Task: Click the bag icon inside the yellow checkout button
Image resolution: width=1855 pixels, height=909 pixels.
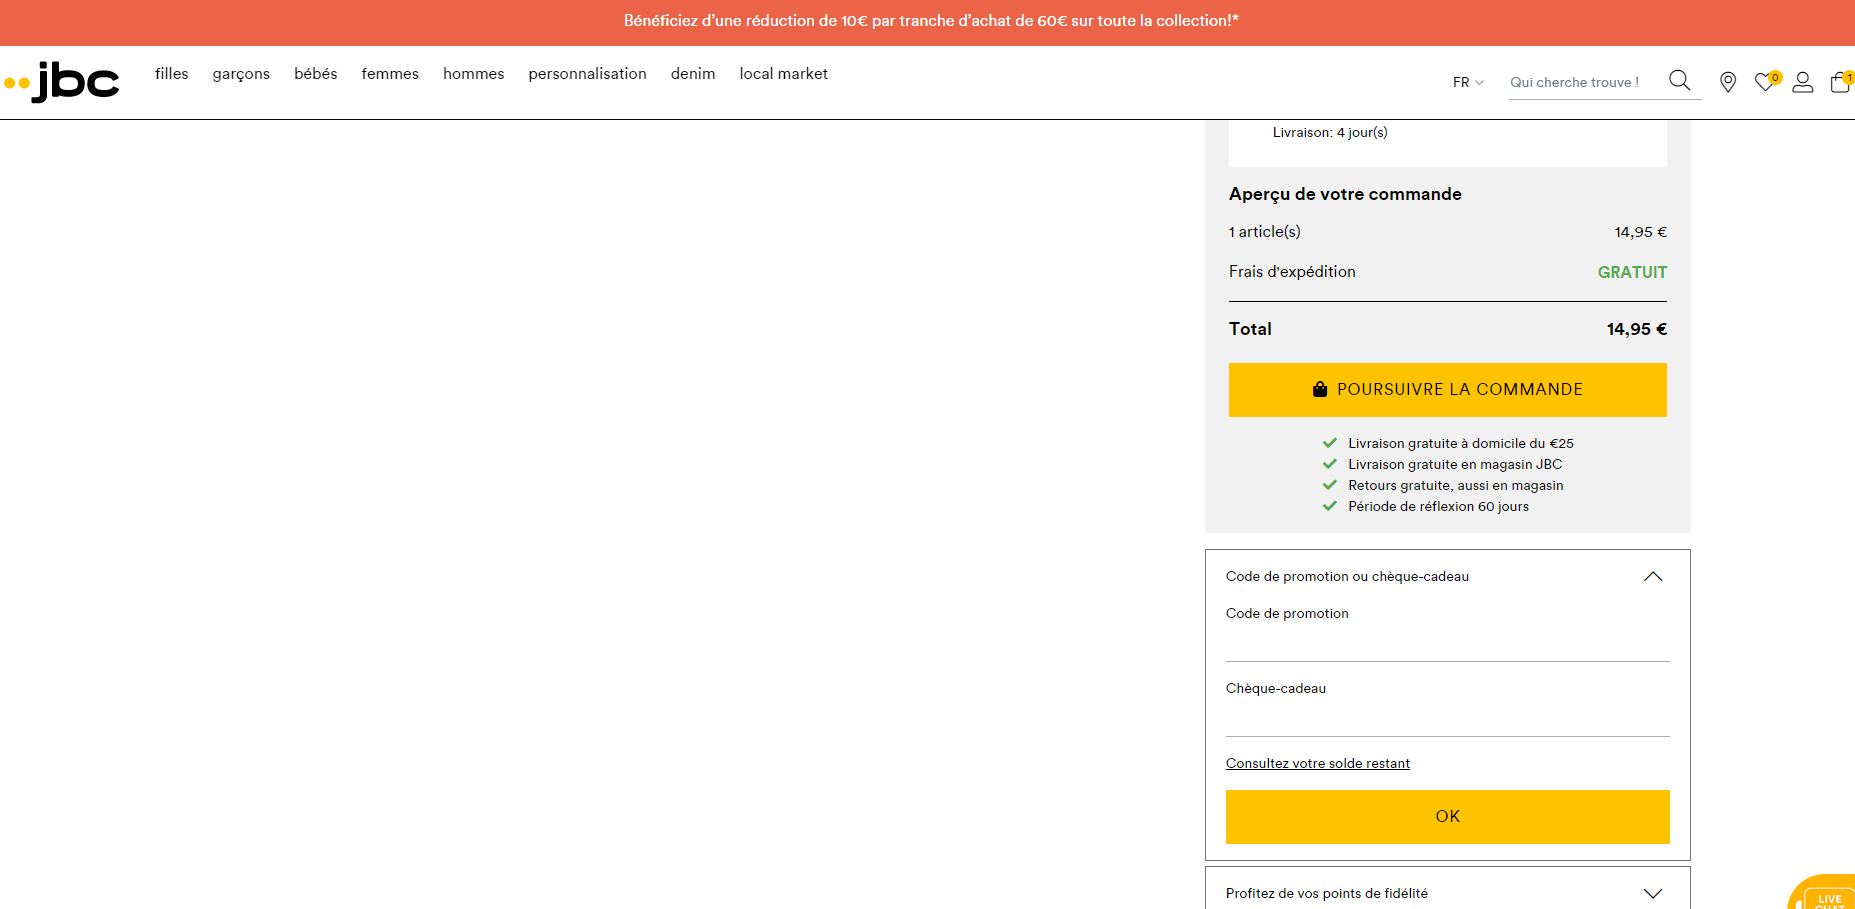Action: [x=1320, y=389]
